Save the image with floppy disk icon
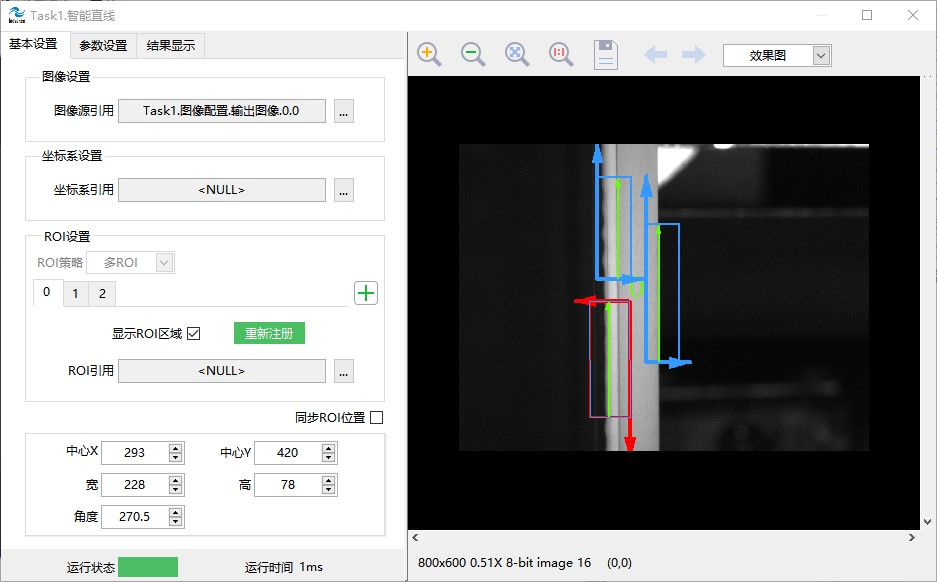Image resolution: width=937 pixels, height=582 pixels. tap(605, 55)
